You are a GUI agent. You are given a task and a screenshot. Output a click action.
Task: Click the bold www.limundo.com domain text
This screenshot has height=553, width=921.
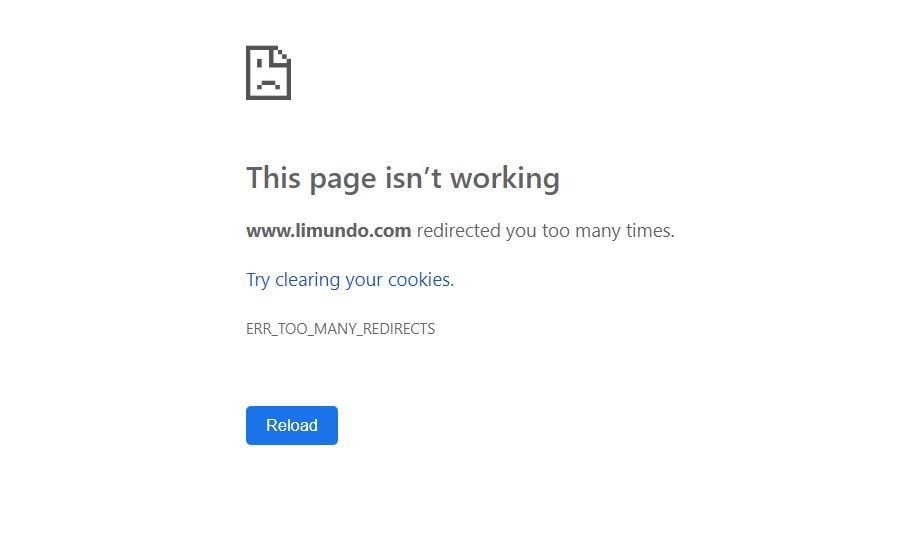click(328, 230)
